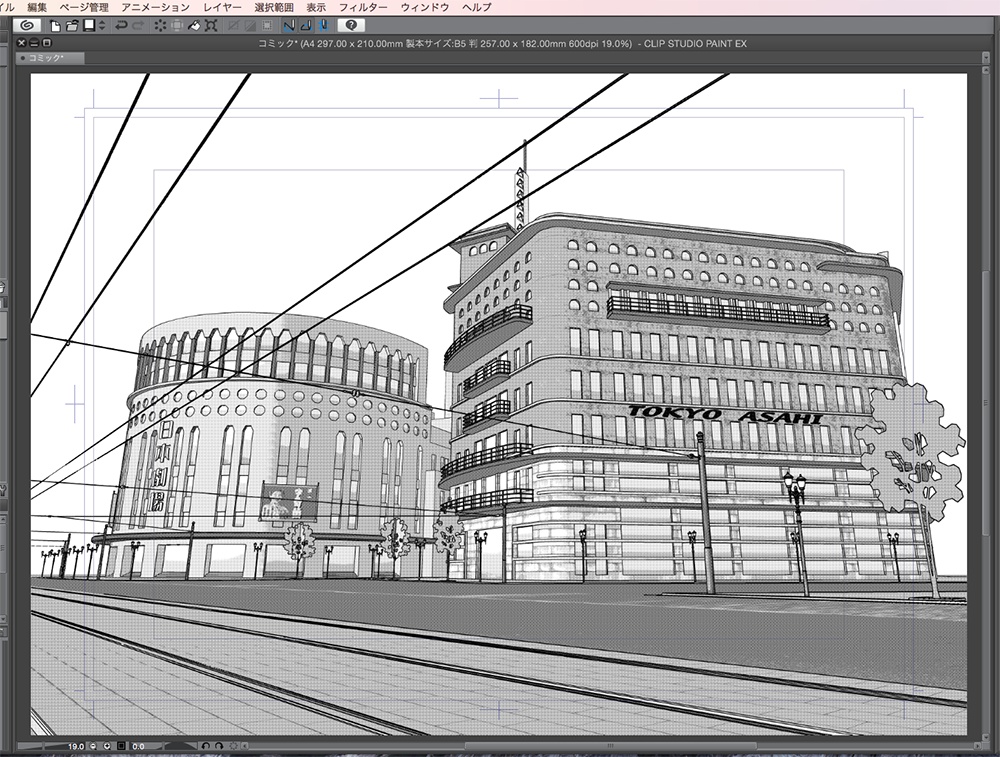
Task: Open CLIP STUDIO help icon
Action: tap(351, 26)
